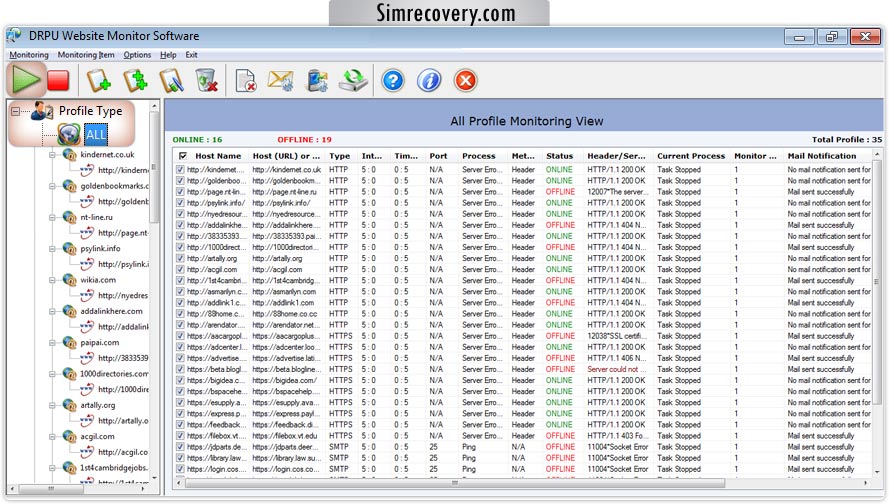Click the delete profile trash icon
This screenshot has width=889, height=504.
click(207, 81)
